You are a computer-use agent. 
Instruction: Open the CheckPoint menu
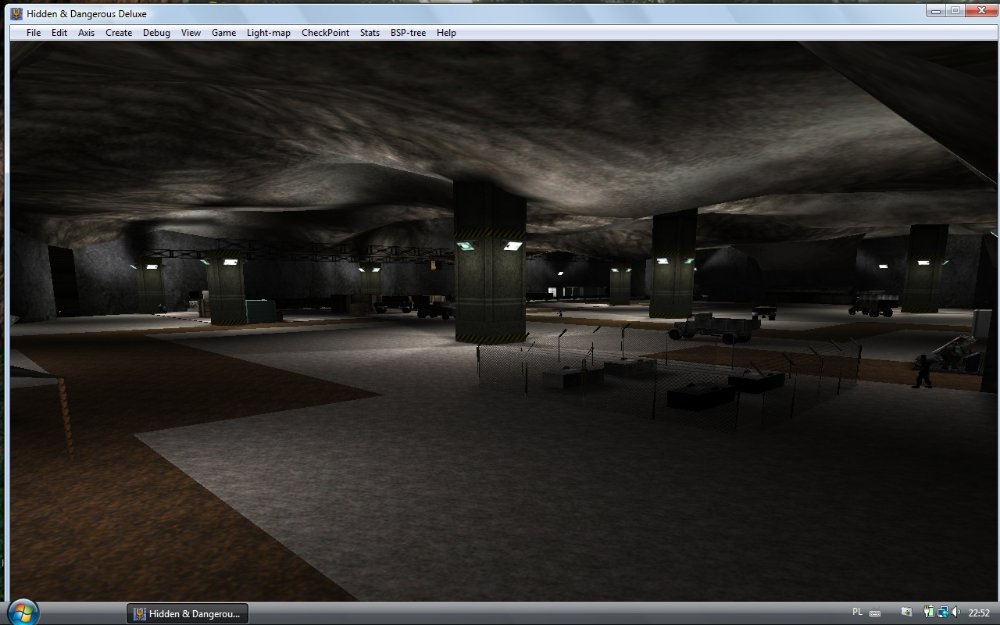pyautogui.click(x=325, y=33)
